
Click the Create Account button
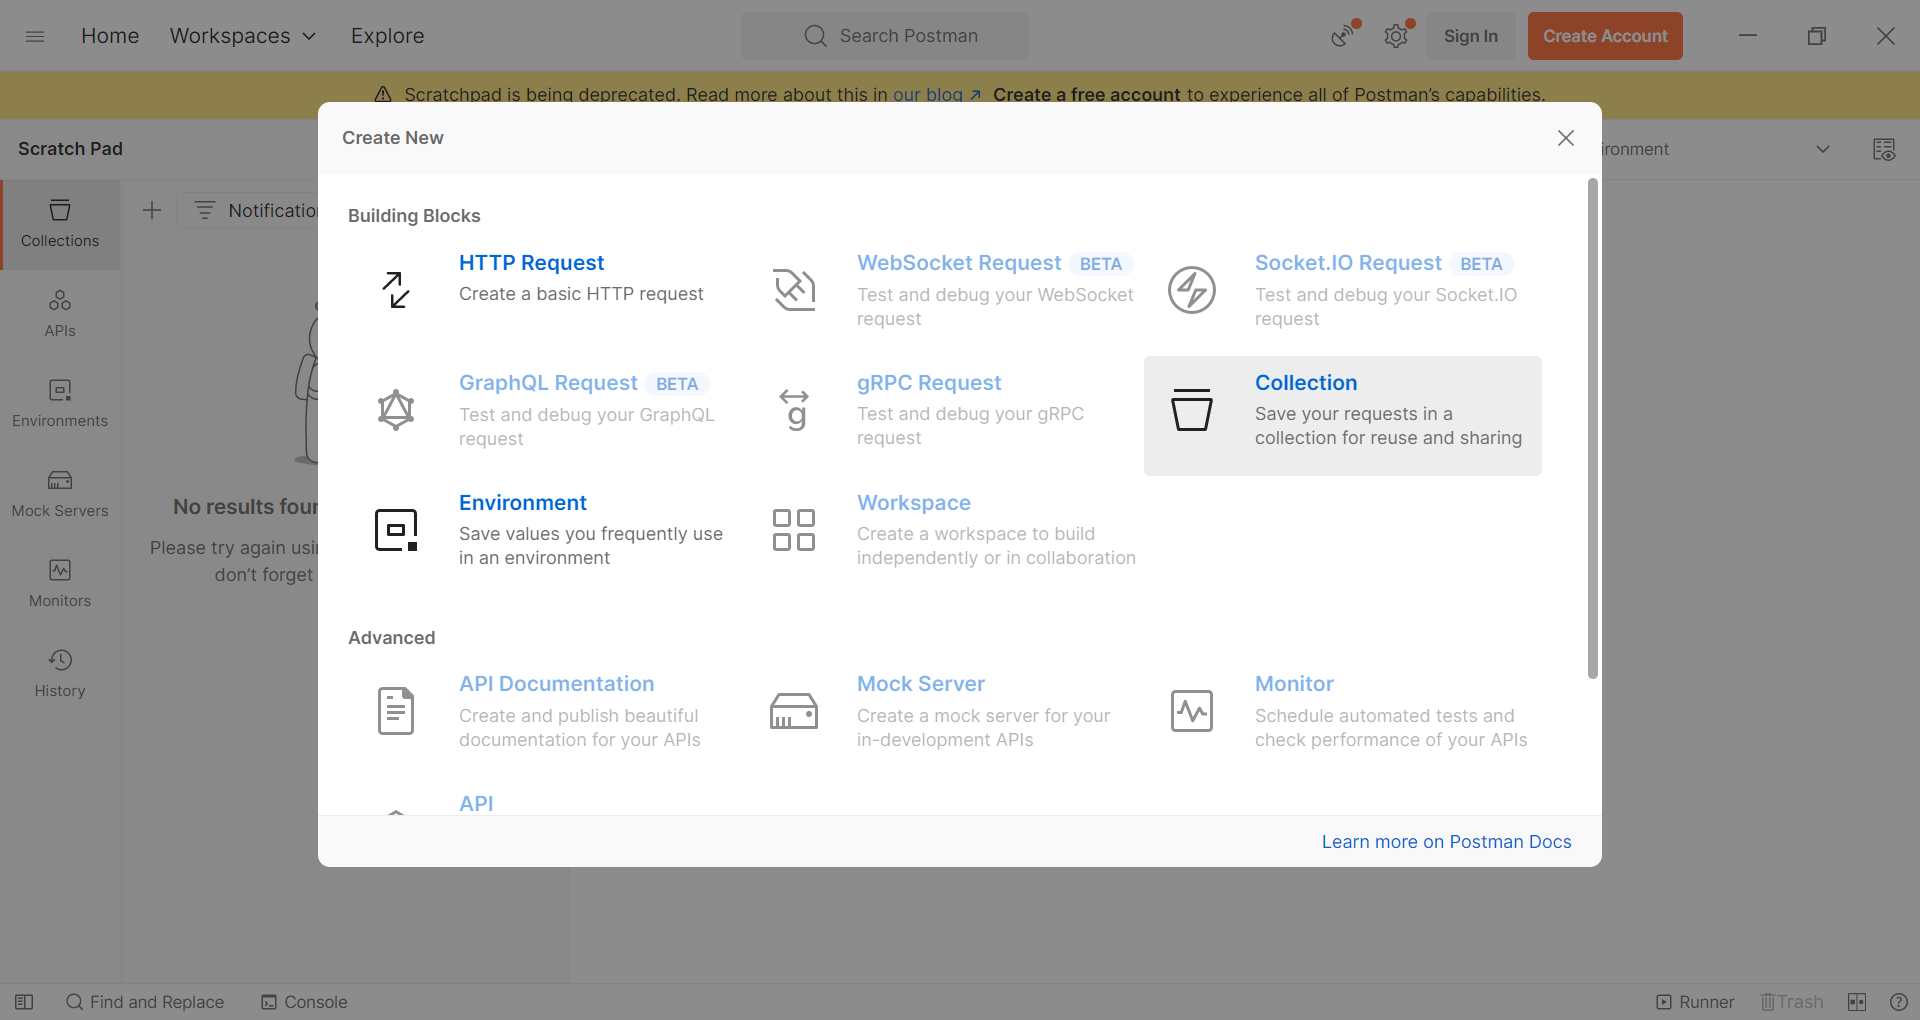click(x=1604, y=36)
